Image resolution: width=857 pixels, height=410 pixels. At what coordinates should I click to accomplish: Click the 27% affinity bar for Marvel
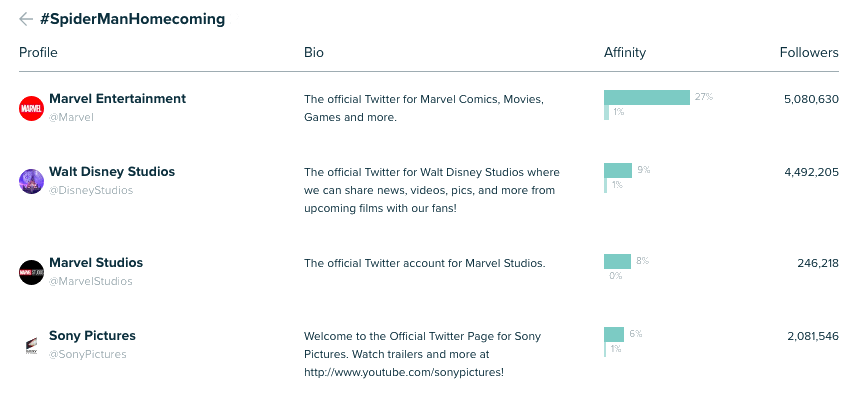click(647, 97)
